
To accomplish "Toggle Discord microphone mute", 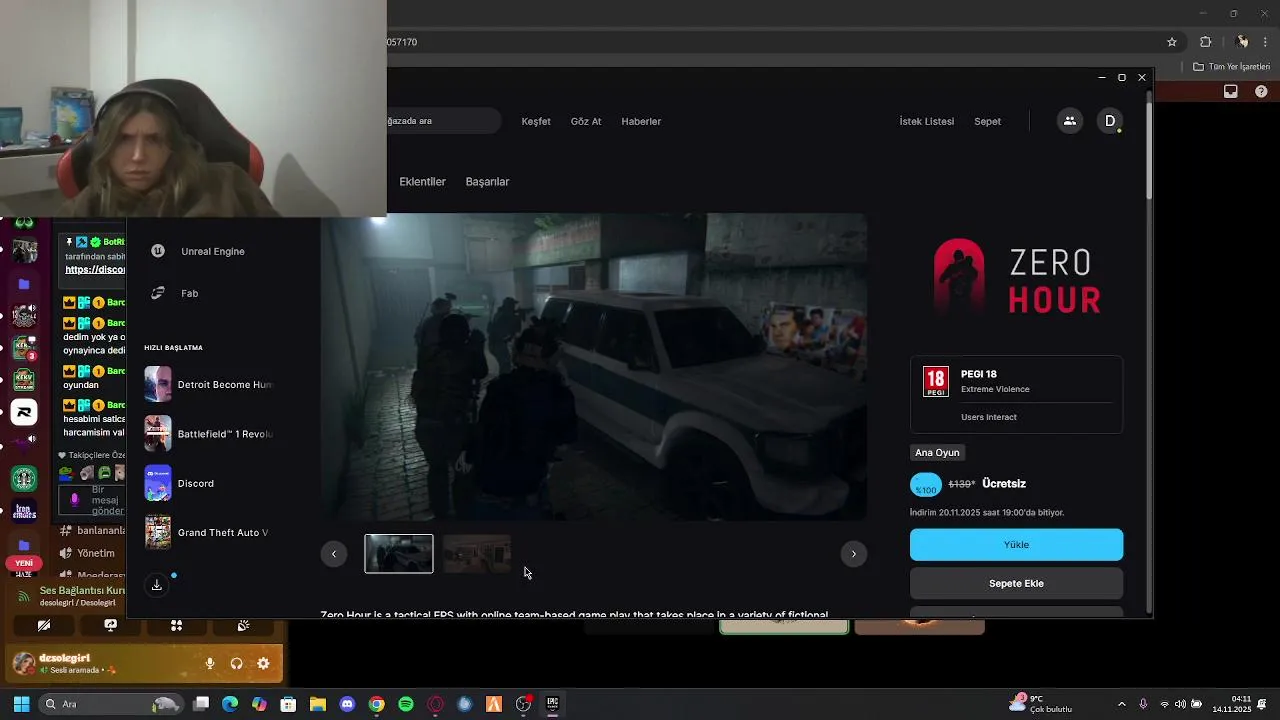I will (x=210, y=663).
